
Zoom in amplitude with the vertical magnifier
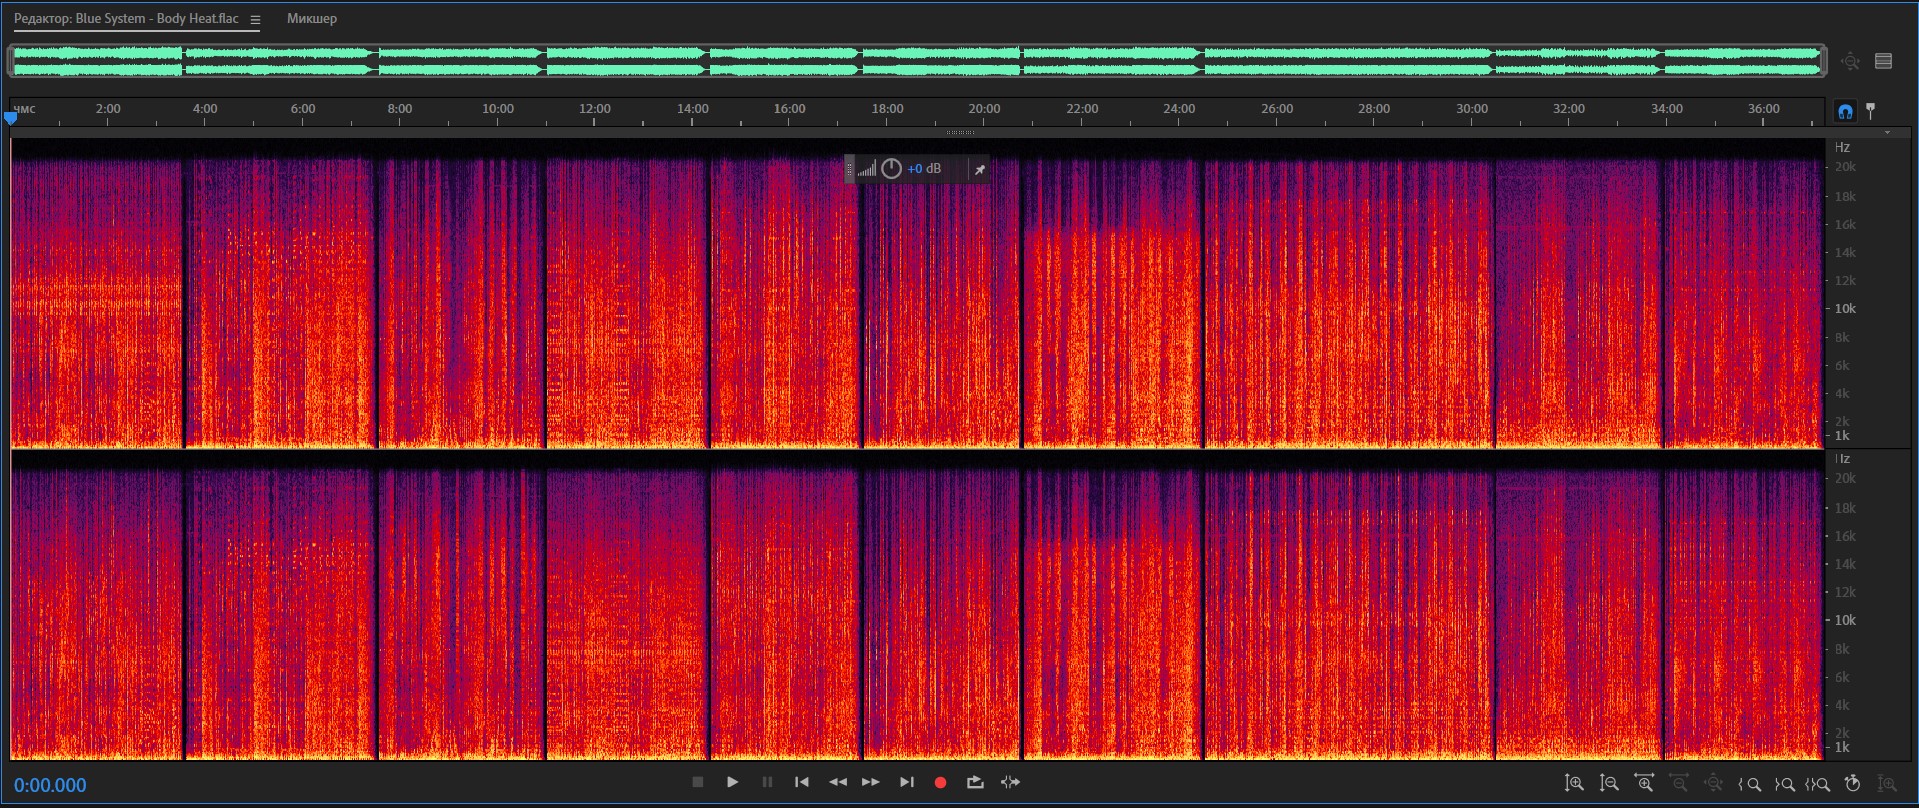click(1574, 784)
